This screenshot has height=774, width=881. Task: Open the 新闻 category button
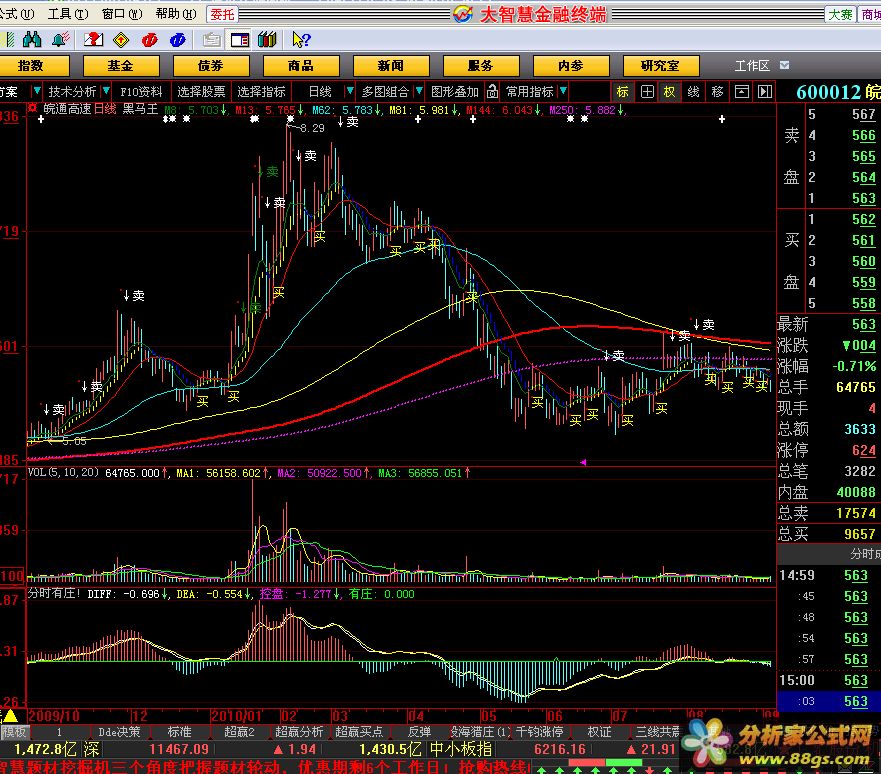pos(390,66)
